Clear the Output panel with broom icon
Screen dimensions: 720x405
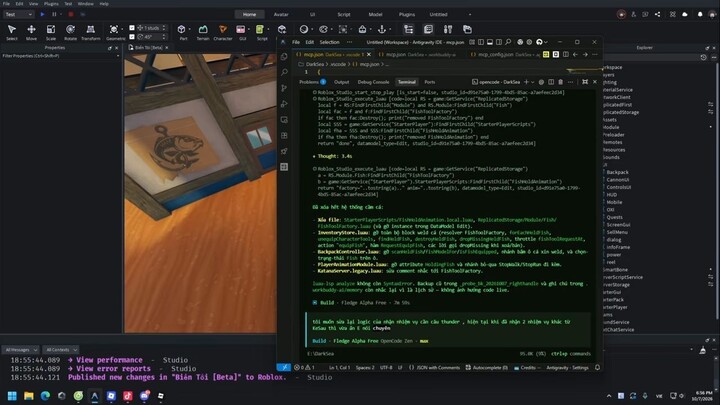[x=703, y=351]
